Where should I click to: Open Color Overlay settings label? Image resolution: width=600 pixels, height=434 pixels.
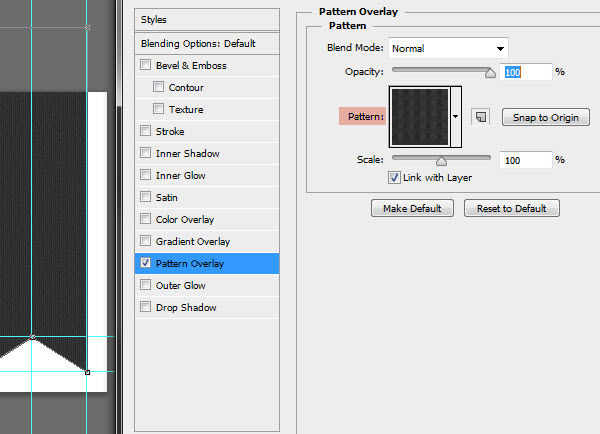click(185, 220)
